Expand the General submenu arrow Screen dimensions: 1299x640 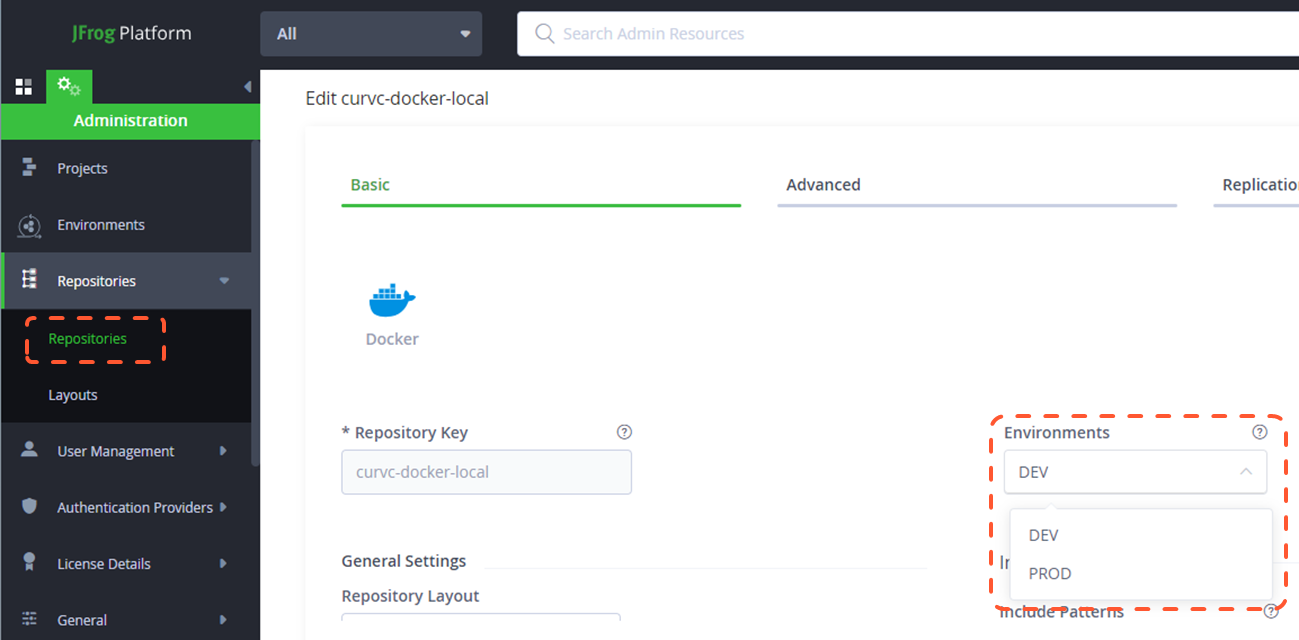pyautogui.click(x=223, y=620)
